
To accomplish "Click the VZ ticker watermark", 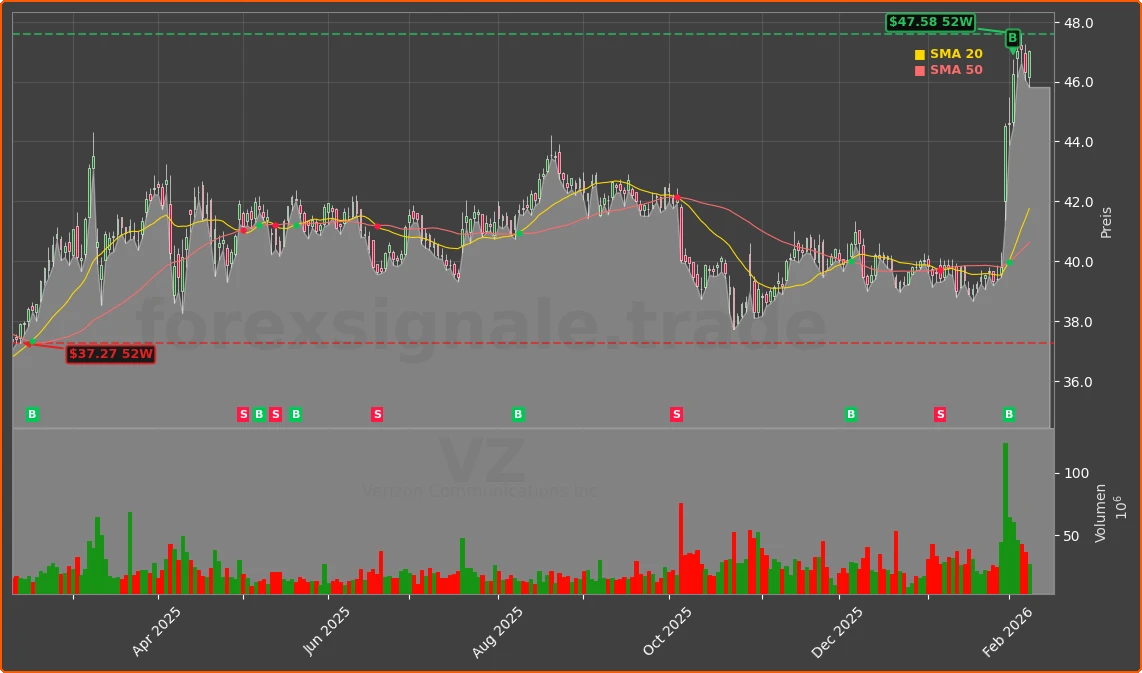I will tap(482, 458).
